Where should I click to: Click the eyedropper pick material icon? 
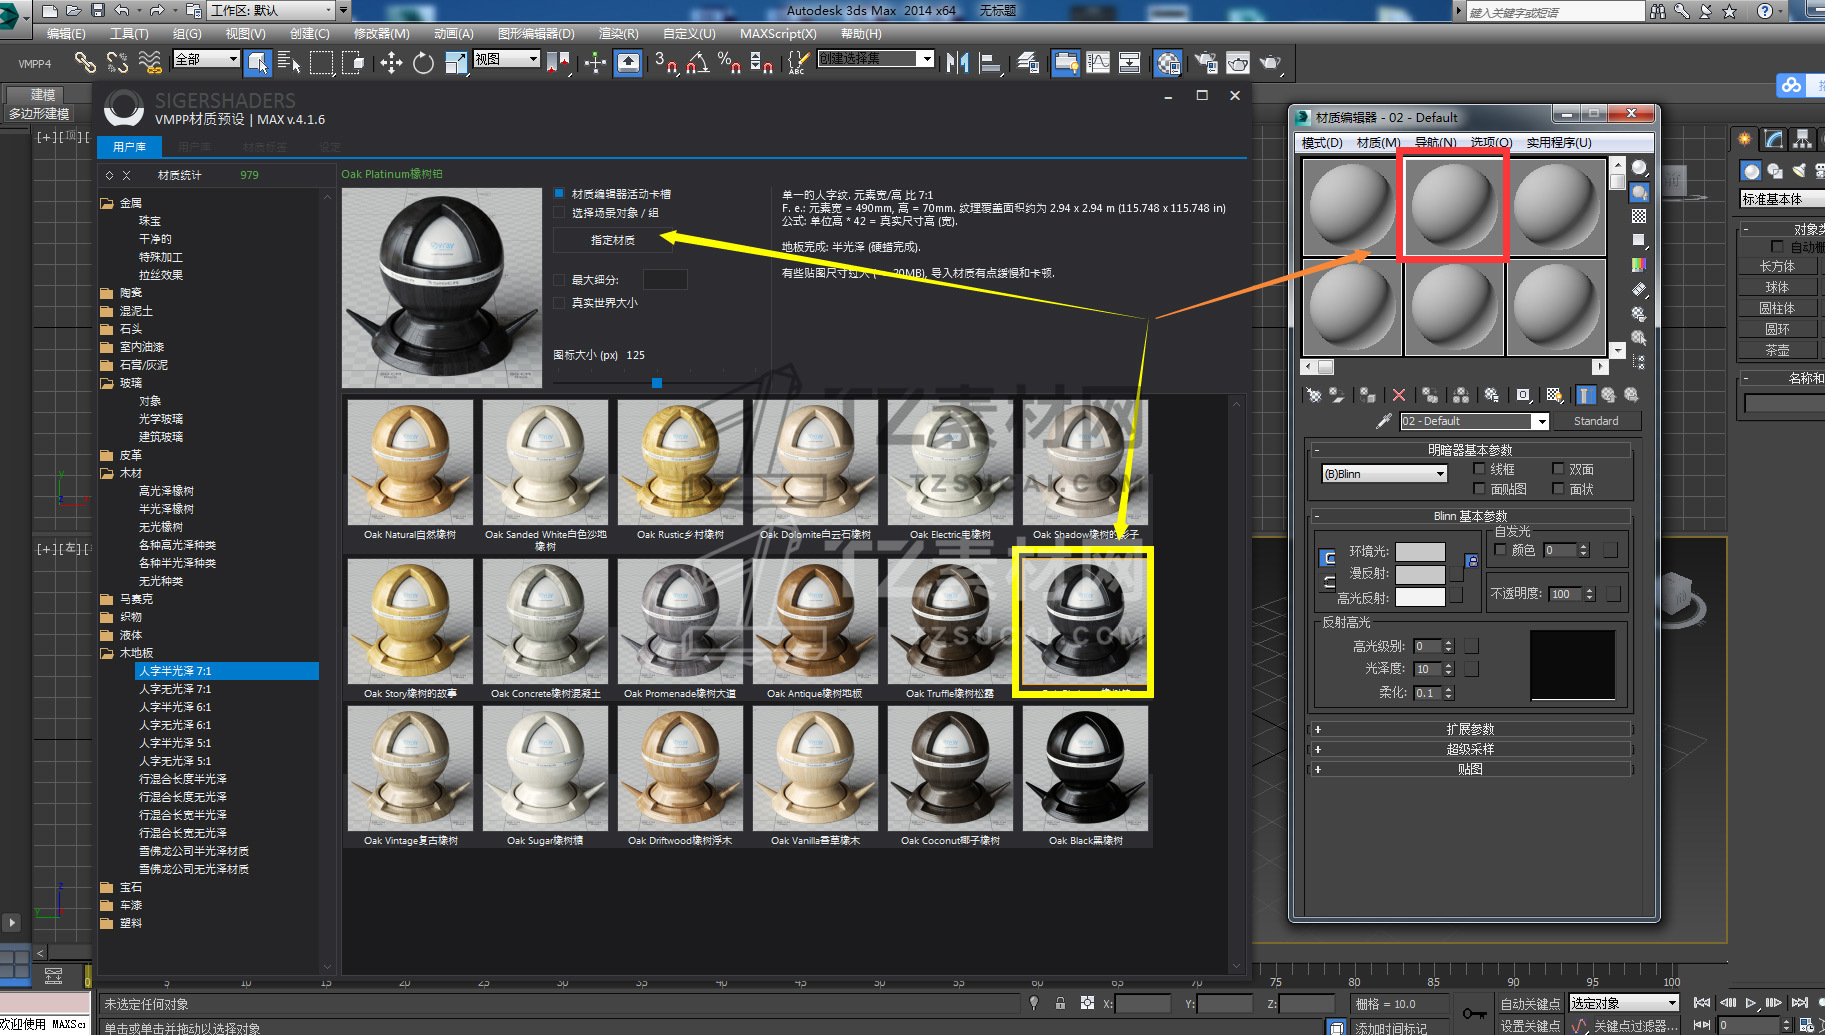[x=1384, y=421]
